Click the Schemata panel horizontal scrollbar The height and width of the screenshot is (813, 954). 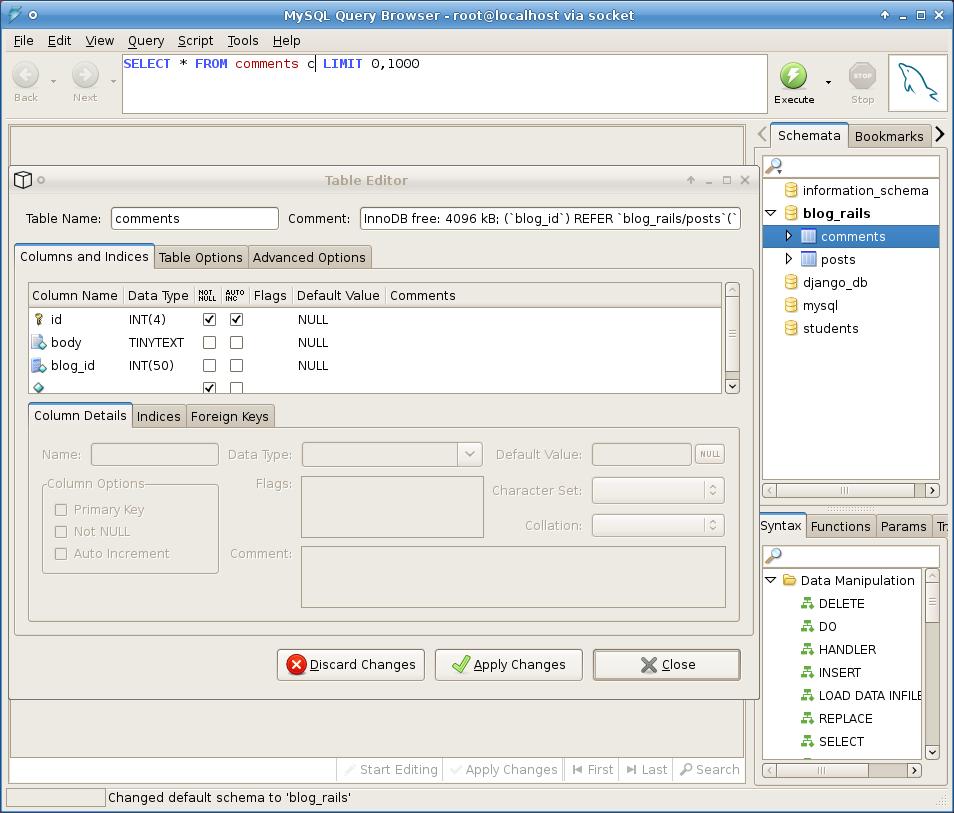click(851, 490)
